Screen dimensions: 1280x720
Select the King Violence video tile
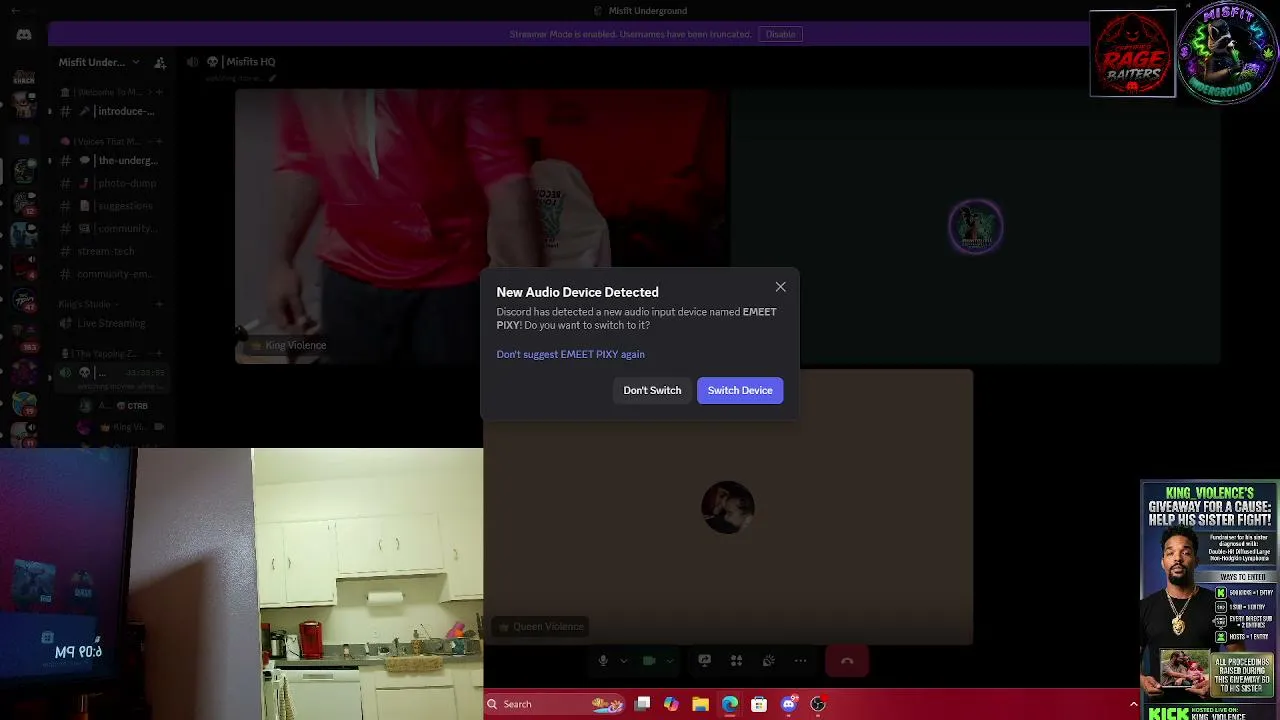tap(482, 226)
